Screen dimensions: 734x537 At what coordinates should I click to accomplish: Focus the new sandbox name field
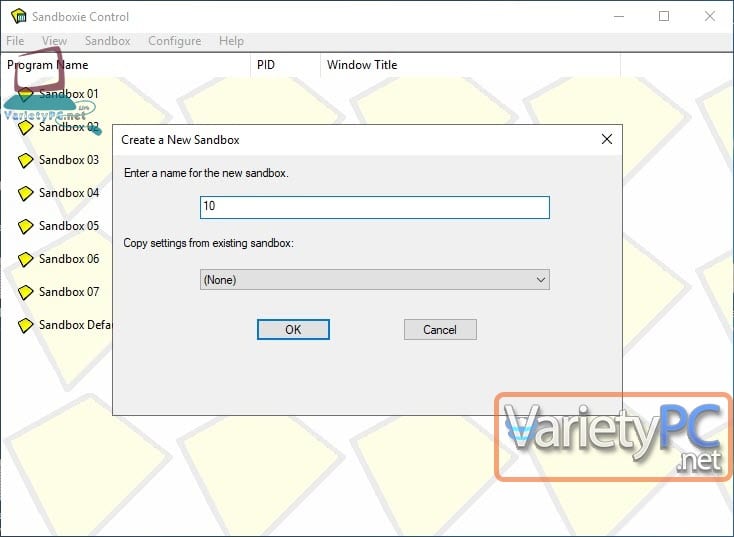pyautogui.click(x=374, y=207)
